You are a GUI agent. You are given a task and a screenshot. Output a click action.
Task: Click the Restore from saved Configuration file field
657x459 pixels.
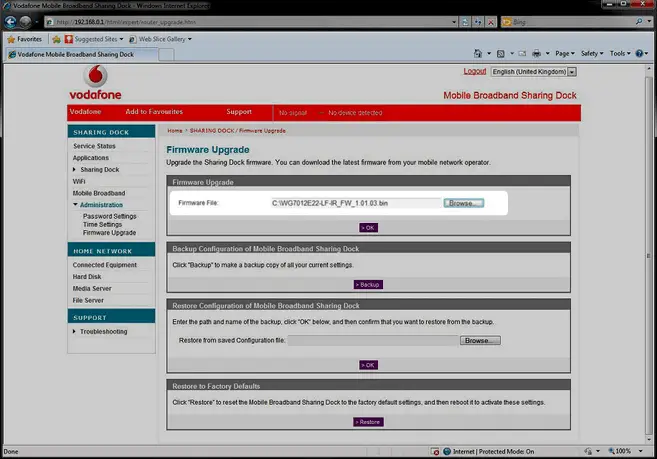[373, 340]
